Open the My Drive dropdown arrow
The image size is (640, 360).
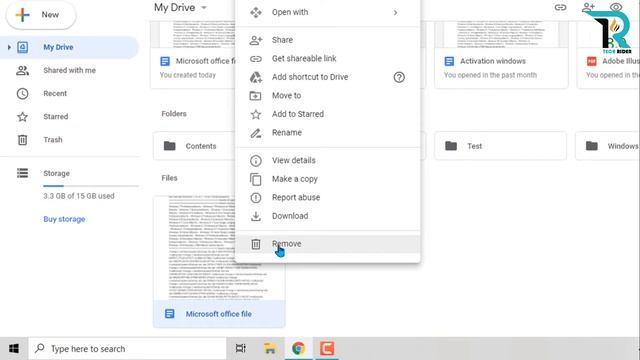pyautogui.click(x=204, y=8)
